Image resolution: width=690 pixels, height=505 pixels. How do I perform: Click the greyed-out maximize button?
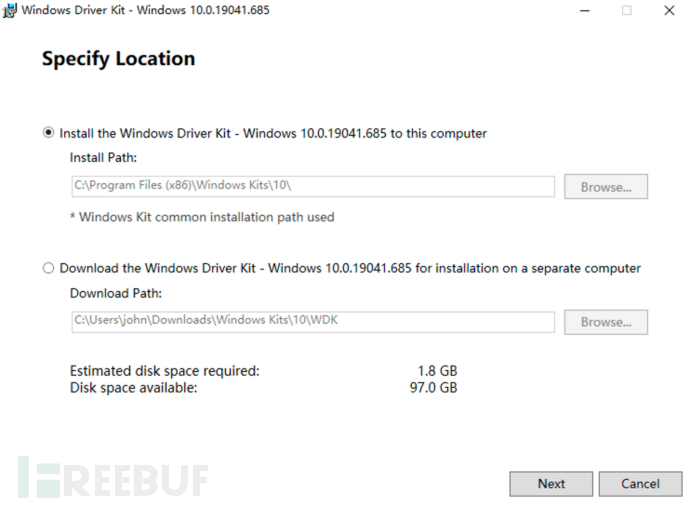pyautogui.click(x=627, y=11)
